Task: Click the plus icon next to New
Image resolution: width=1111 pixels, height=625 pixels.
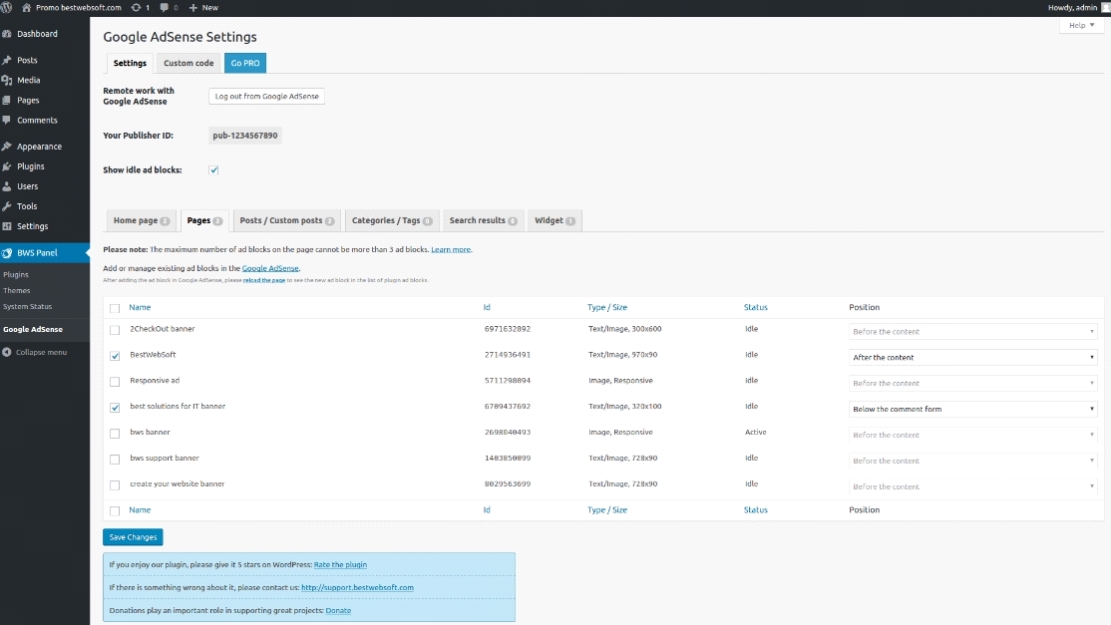Action: pyautogui.click(x=193, y=8)
